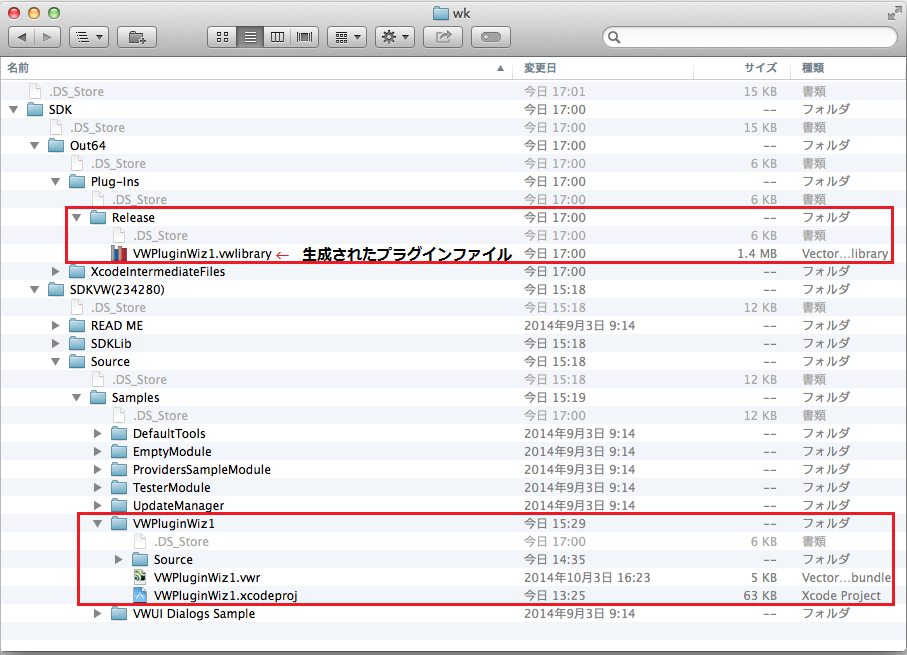
Task: Click the Xcode Project kind label
Action: (x=841, y=596)
